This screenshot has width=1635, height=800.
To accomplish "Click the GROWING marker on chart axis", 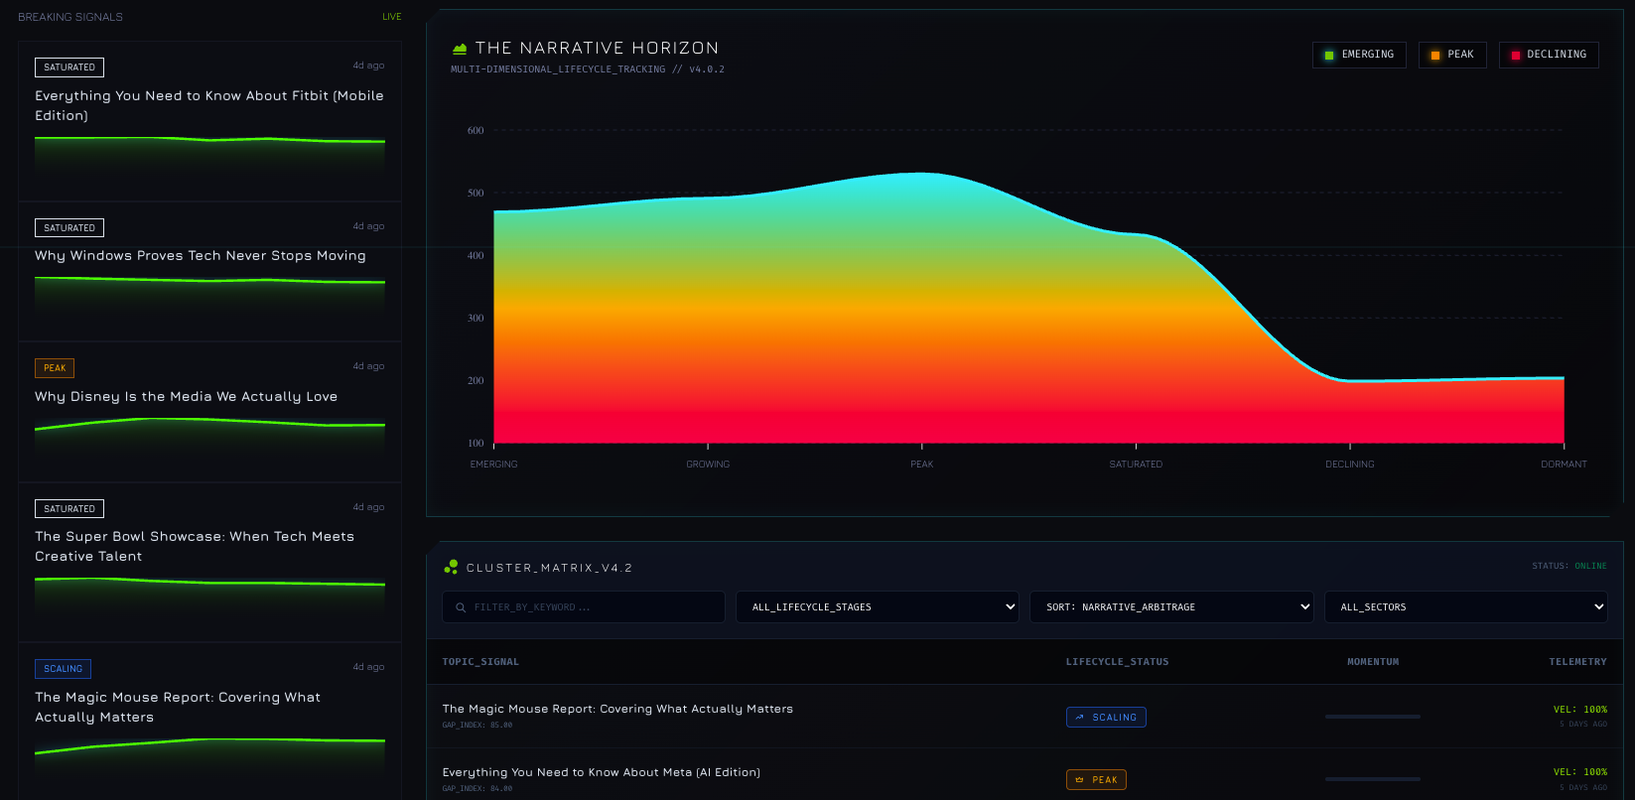I will pos(708,464).
